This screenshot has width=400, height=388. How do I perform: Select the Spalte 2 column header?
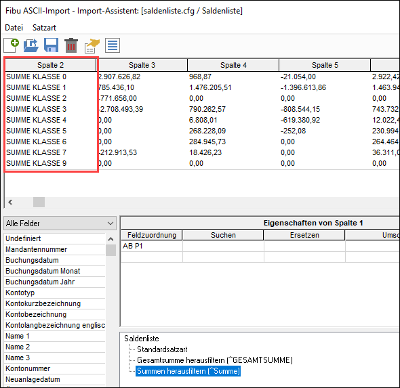pos(51,65)
